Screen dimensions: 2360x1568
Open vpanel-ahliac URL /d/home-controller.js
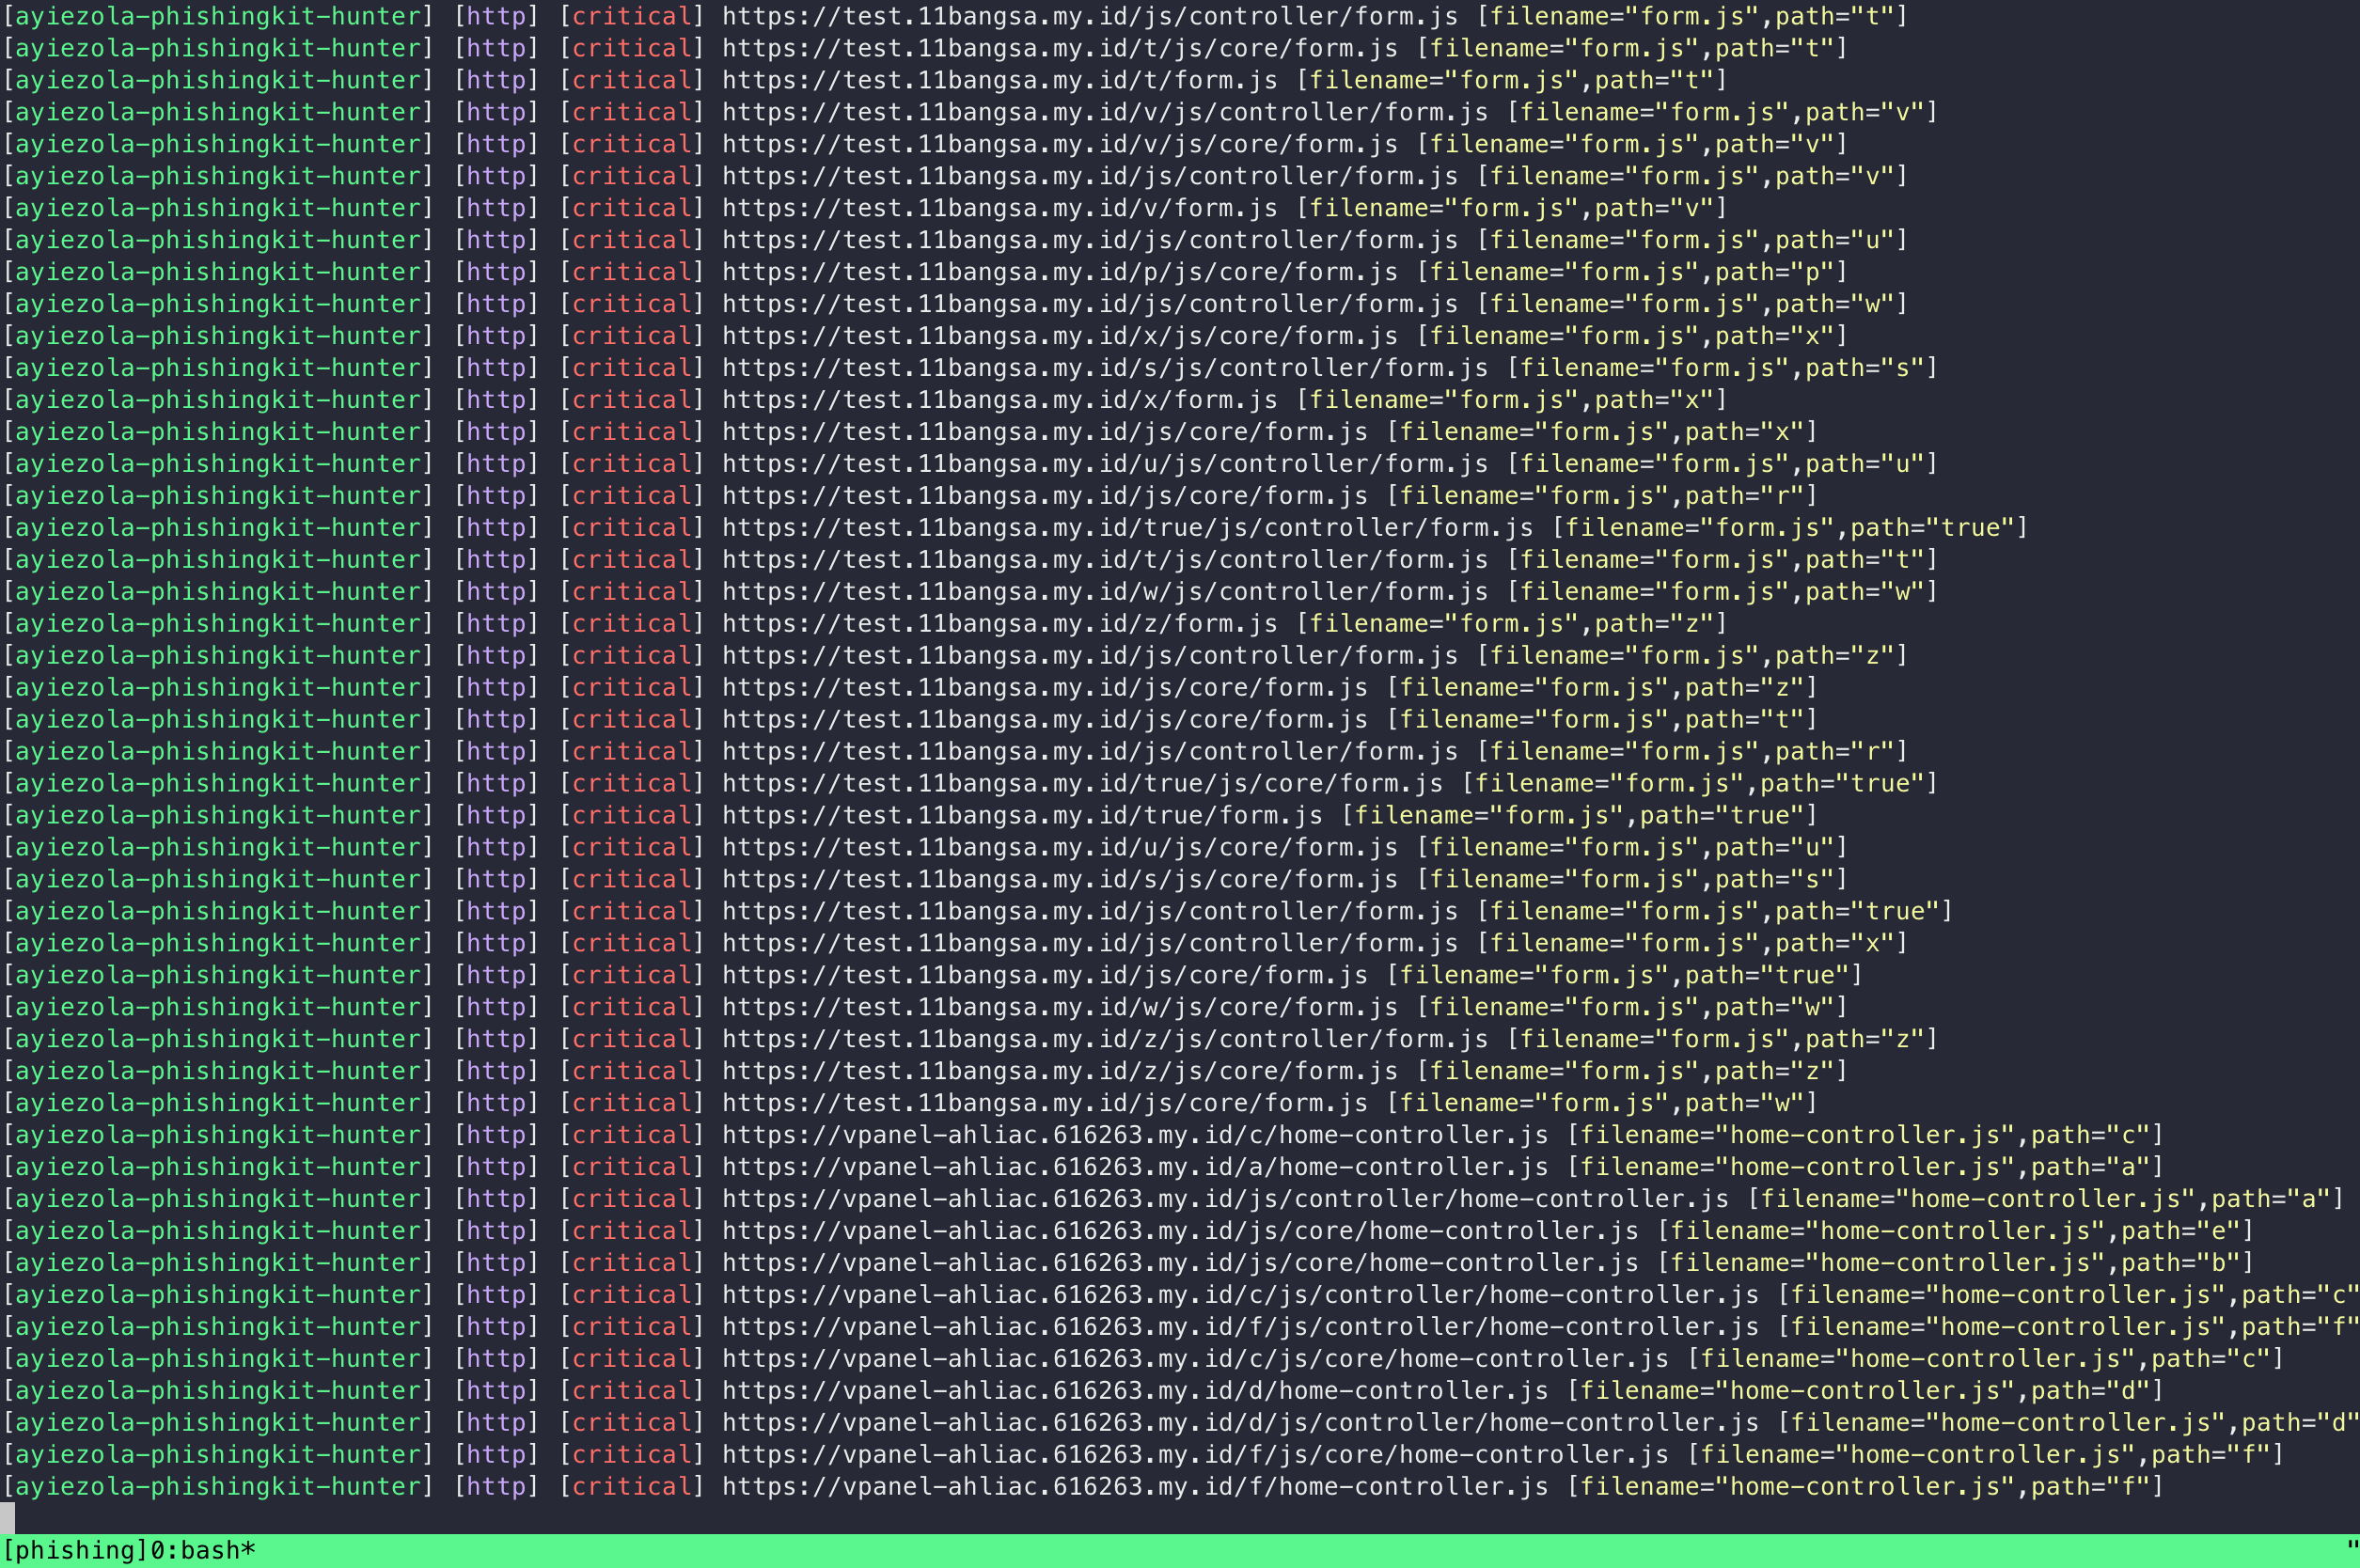click(1134, 1391)
